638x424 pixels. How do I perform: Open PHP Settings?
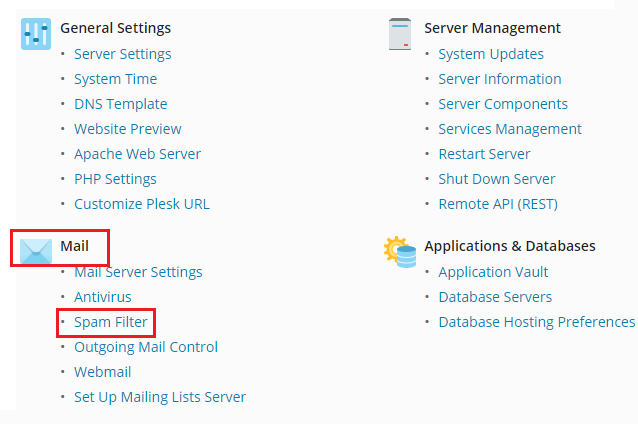pos(115,179)
